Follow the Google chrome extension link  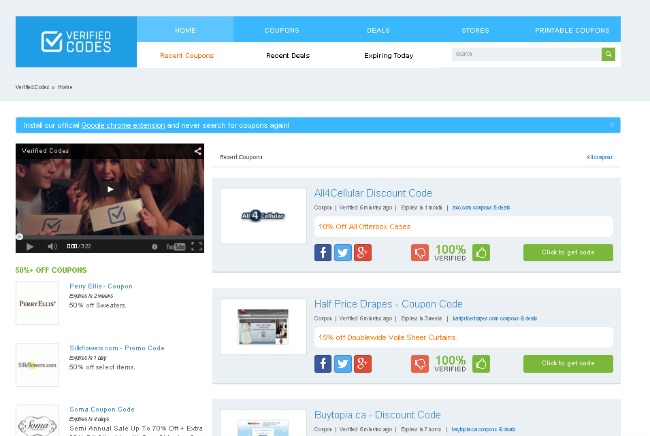click(123, 125)
